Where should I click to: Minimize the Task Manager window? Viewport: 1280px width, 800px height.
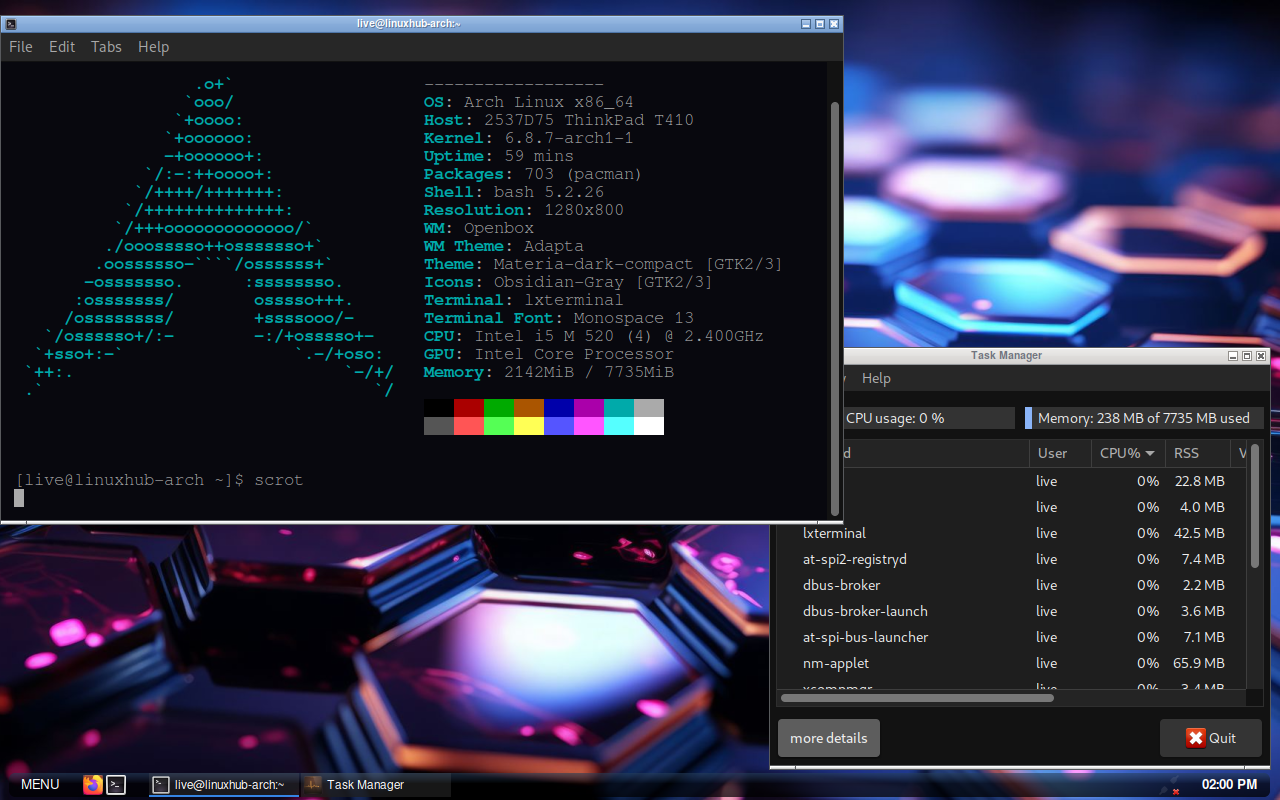[1233, 356]
